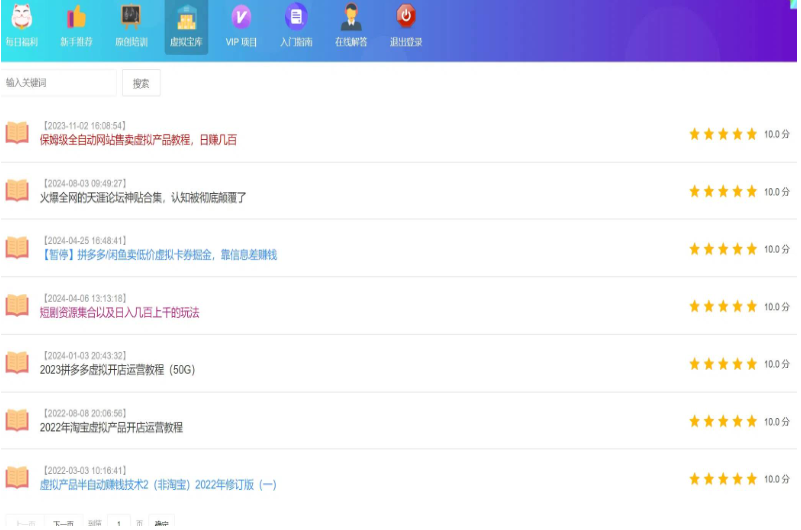Viewport: 801px width, 530px height.
Task: Click the 10.0 分 score on 2022年淘宝虚拟产品 row
Action: 776,422
